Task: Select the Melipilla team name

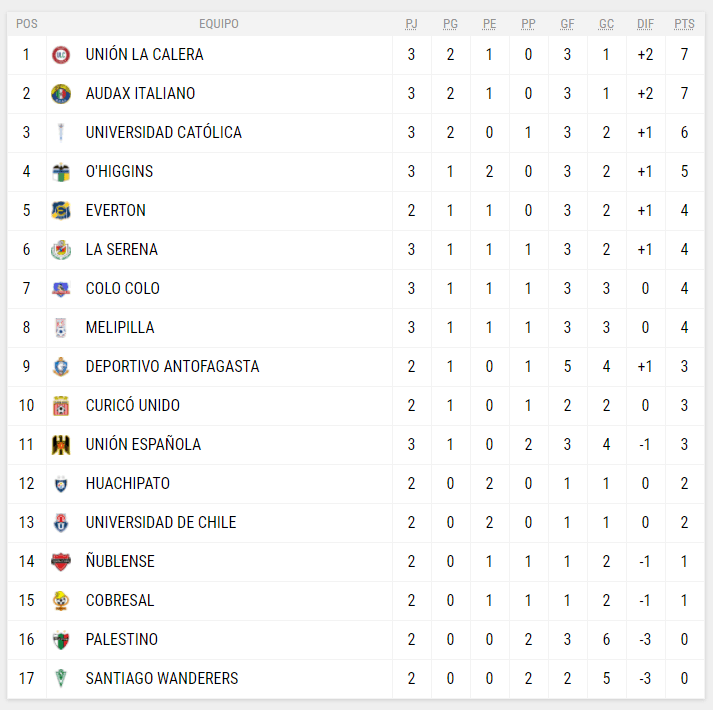Action: pyautogui.click(x=120, y=328)
